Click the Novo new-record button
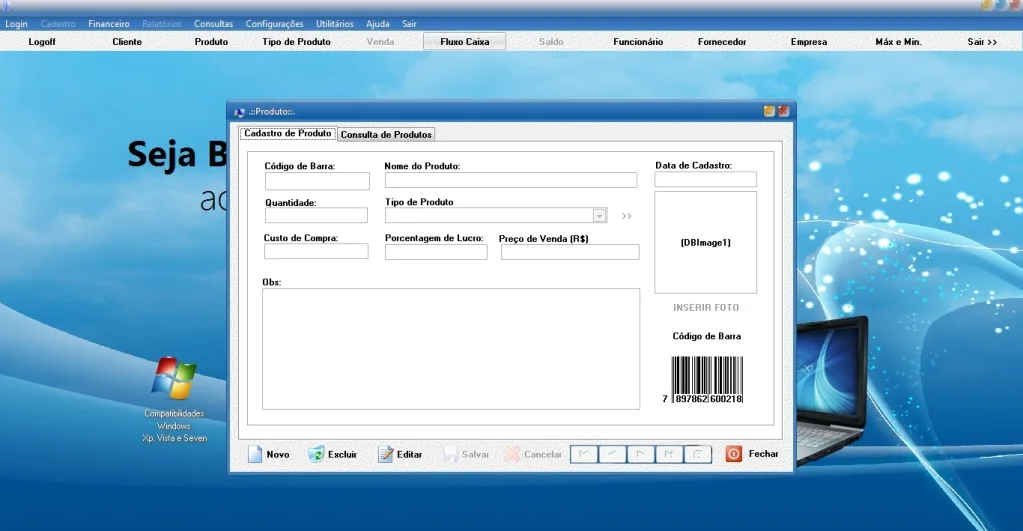This screenshot has height=531, width=1023. (x=269, y=455)
